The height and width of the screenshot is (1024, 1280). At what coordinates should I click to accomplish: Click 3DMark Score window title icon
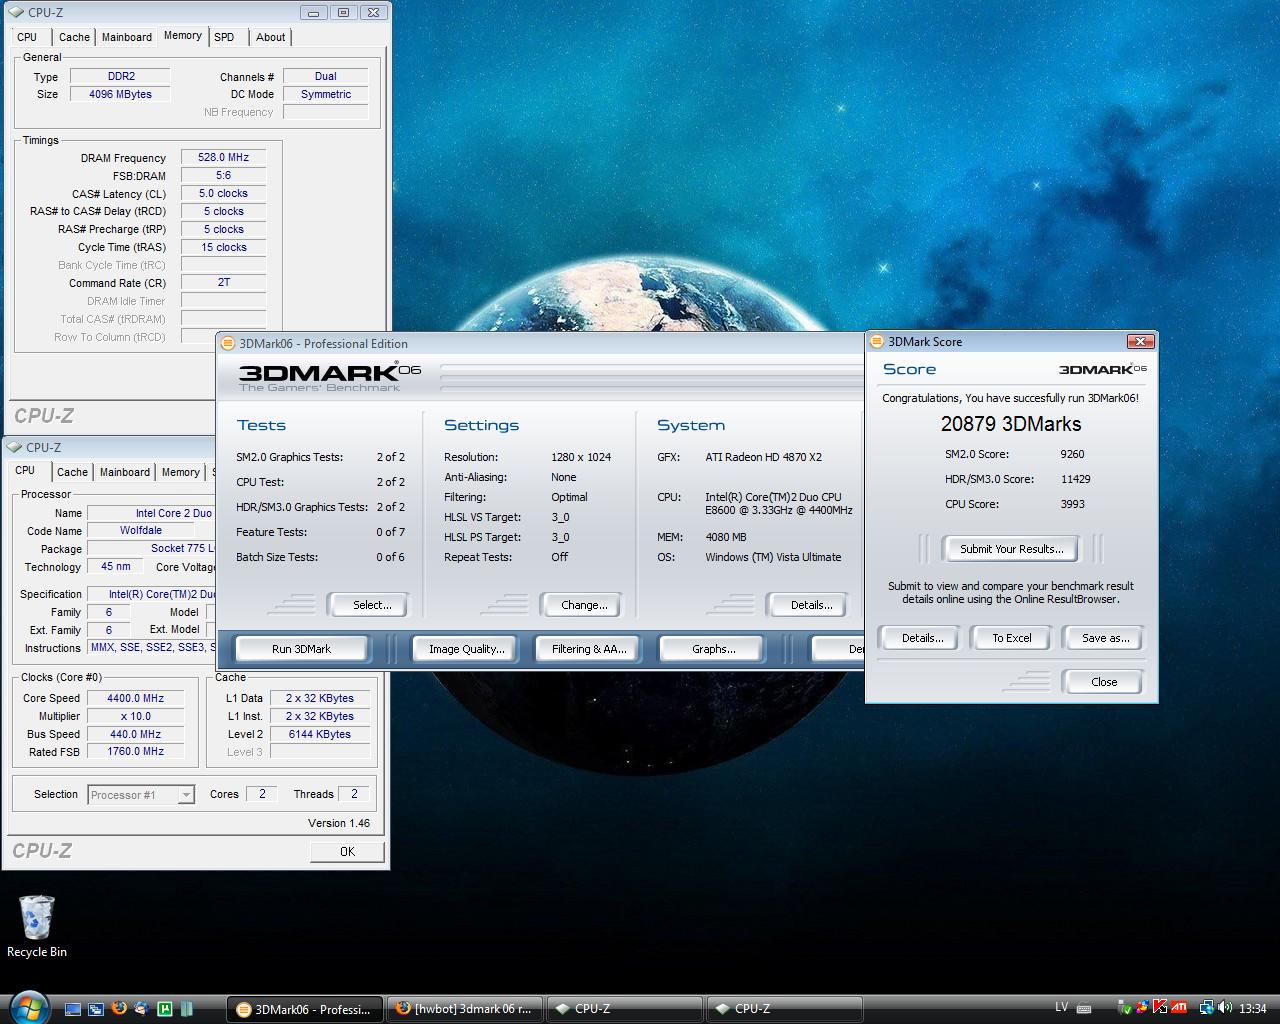[877, 341]
